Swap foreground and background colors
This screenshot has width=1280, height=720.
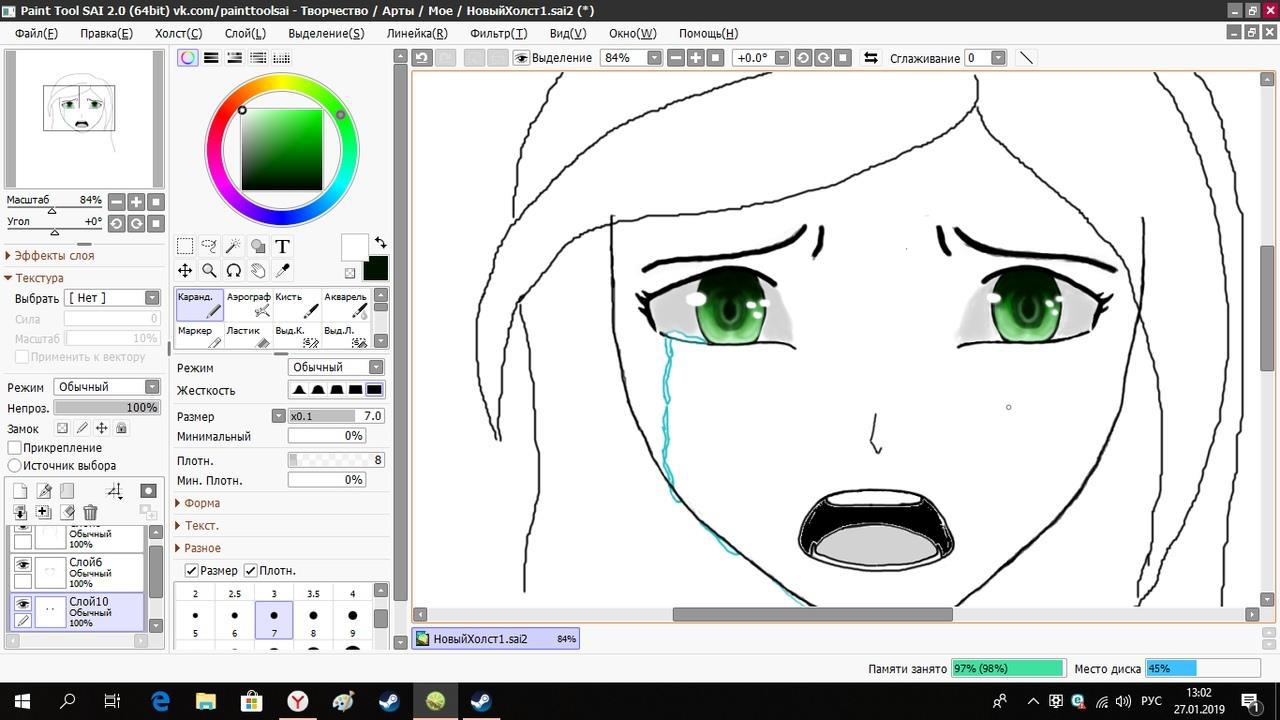pyautogui.click(x=380, y=243)
